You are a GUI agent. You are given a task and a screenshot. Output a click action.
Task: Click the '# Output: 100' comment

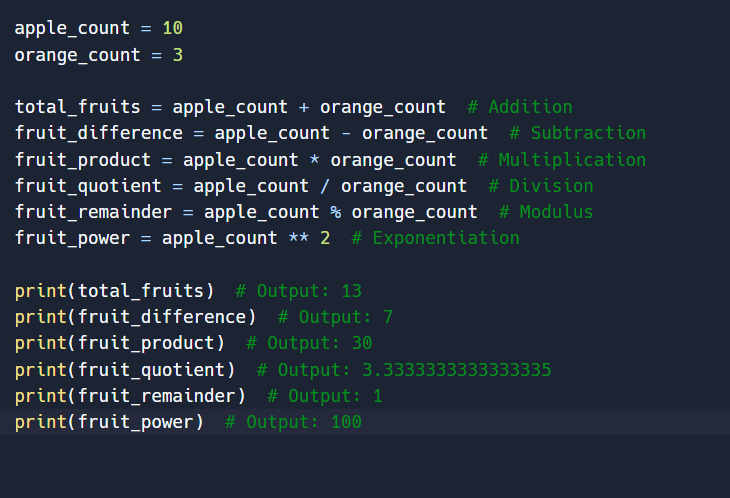click(x=293, y=422)
